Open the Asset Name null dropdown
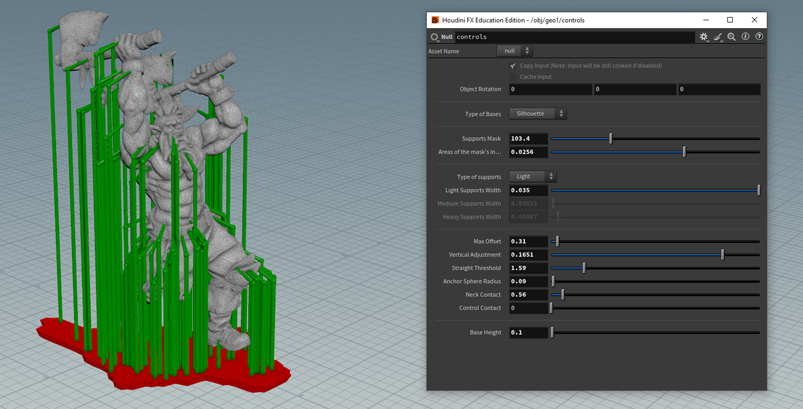Screen dimensions: 803x409 tap(515, 51)
